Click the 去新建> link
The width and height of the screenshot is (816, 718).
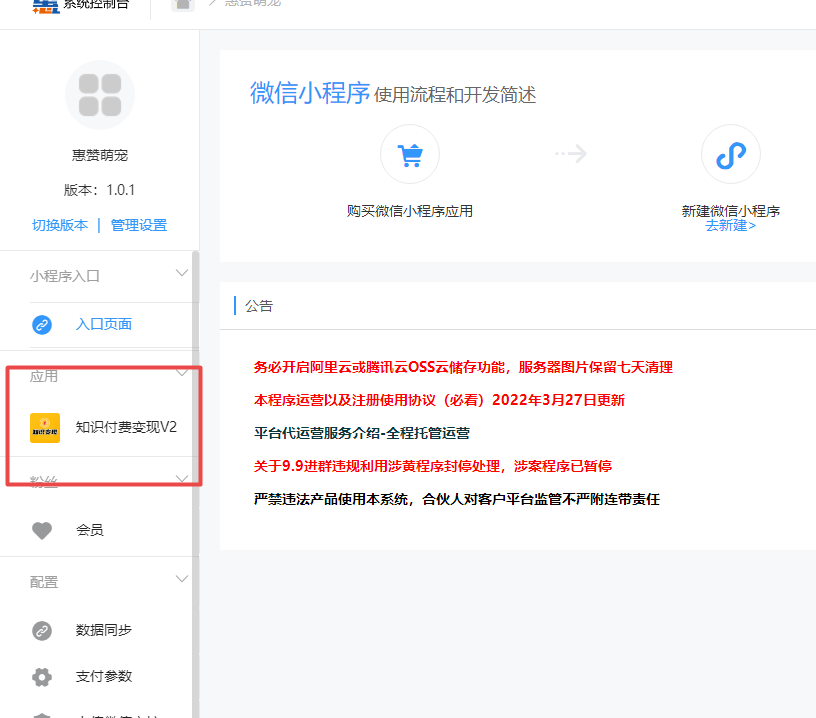(731, 226)
